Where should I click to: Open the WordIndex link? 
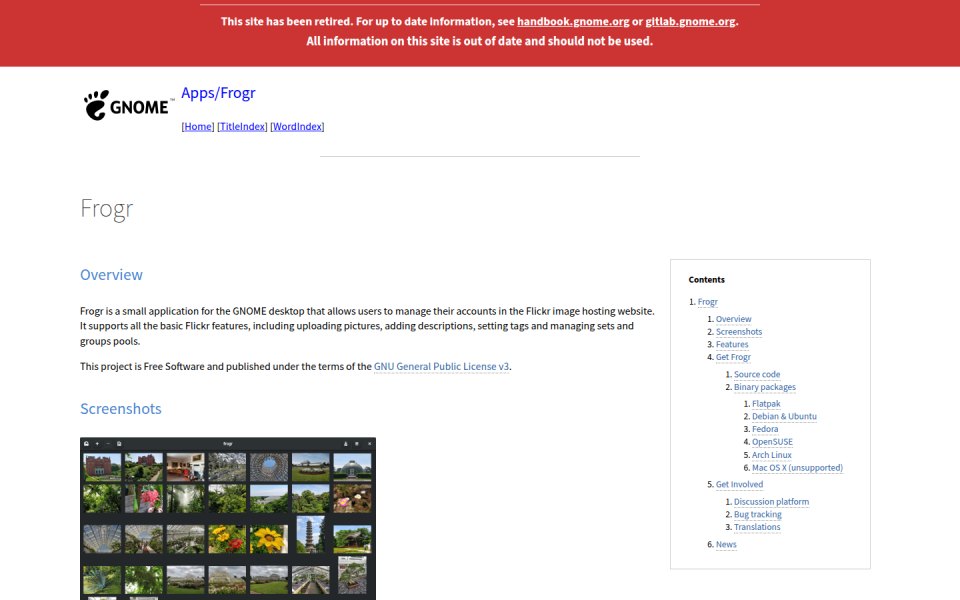[297, 126]
